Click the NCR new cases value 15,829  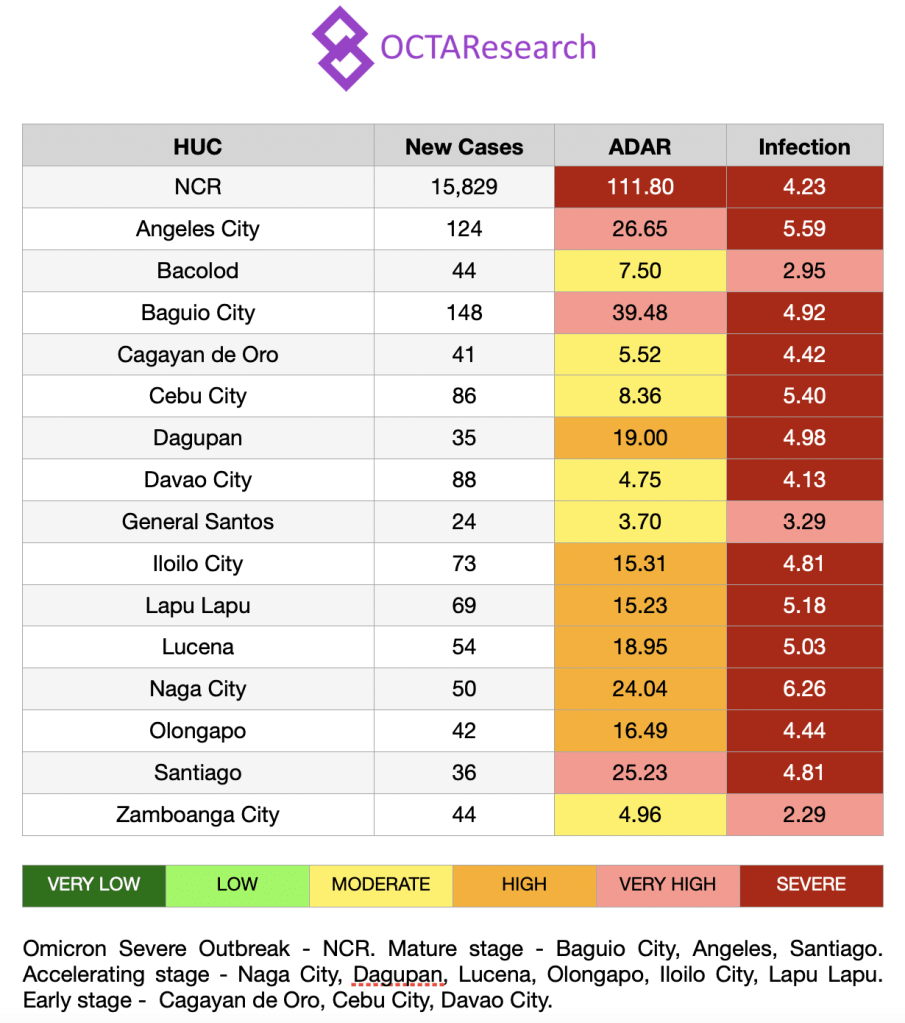coord(464,187)
